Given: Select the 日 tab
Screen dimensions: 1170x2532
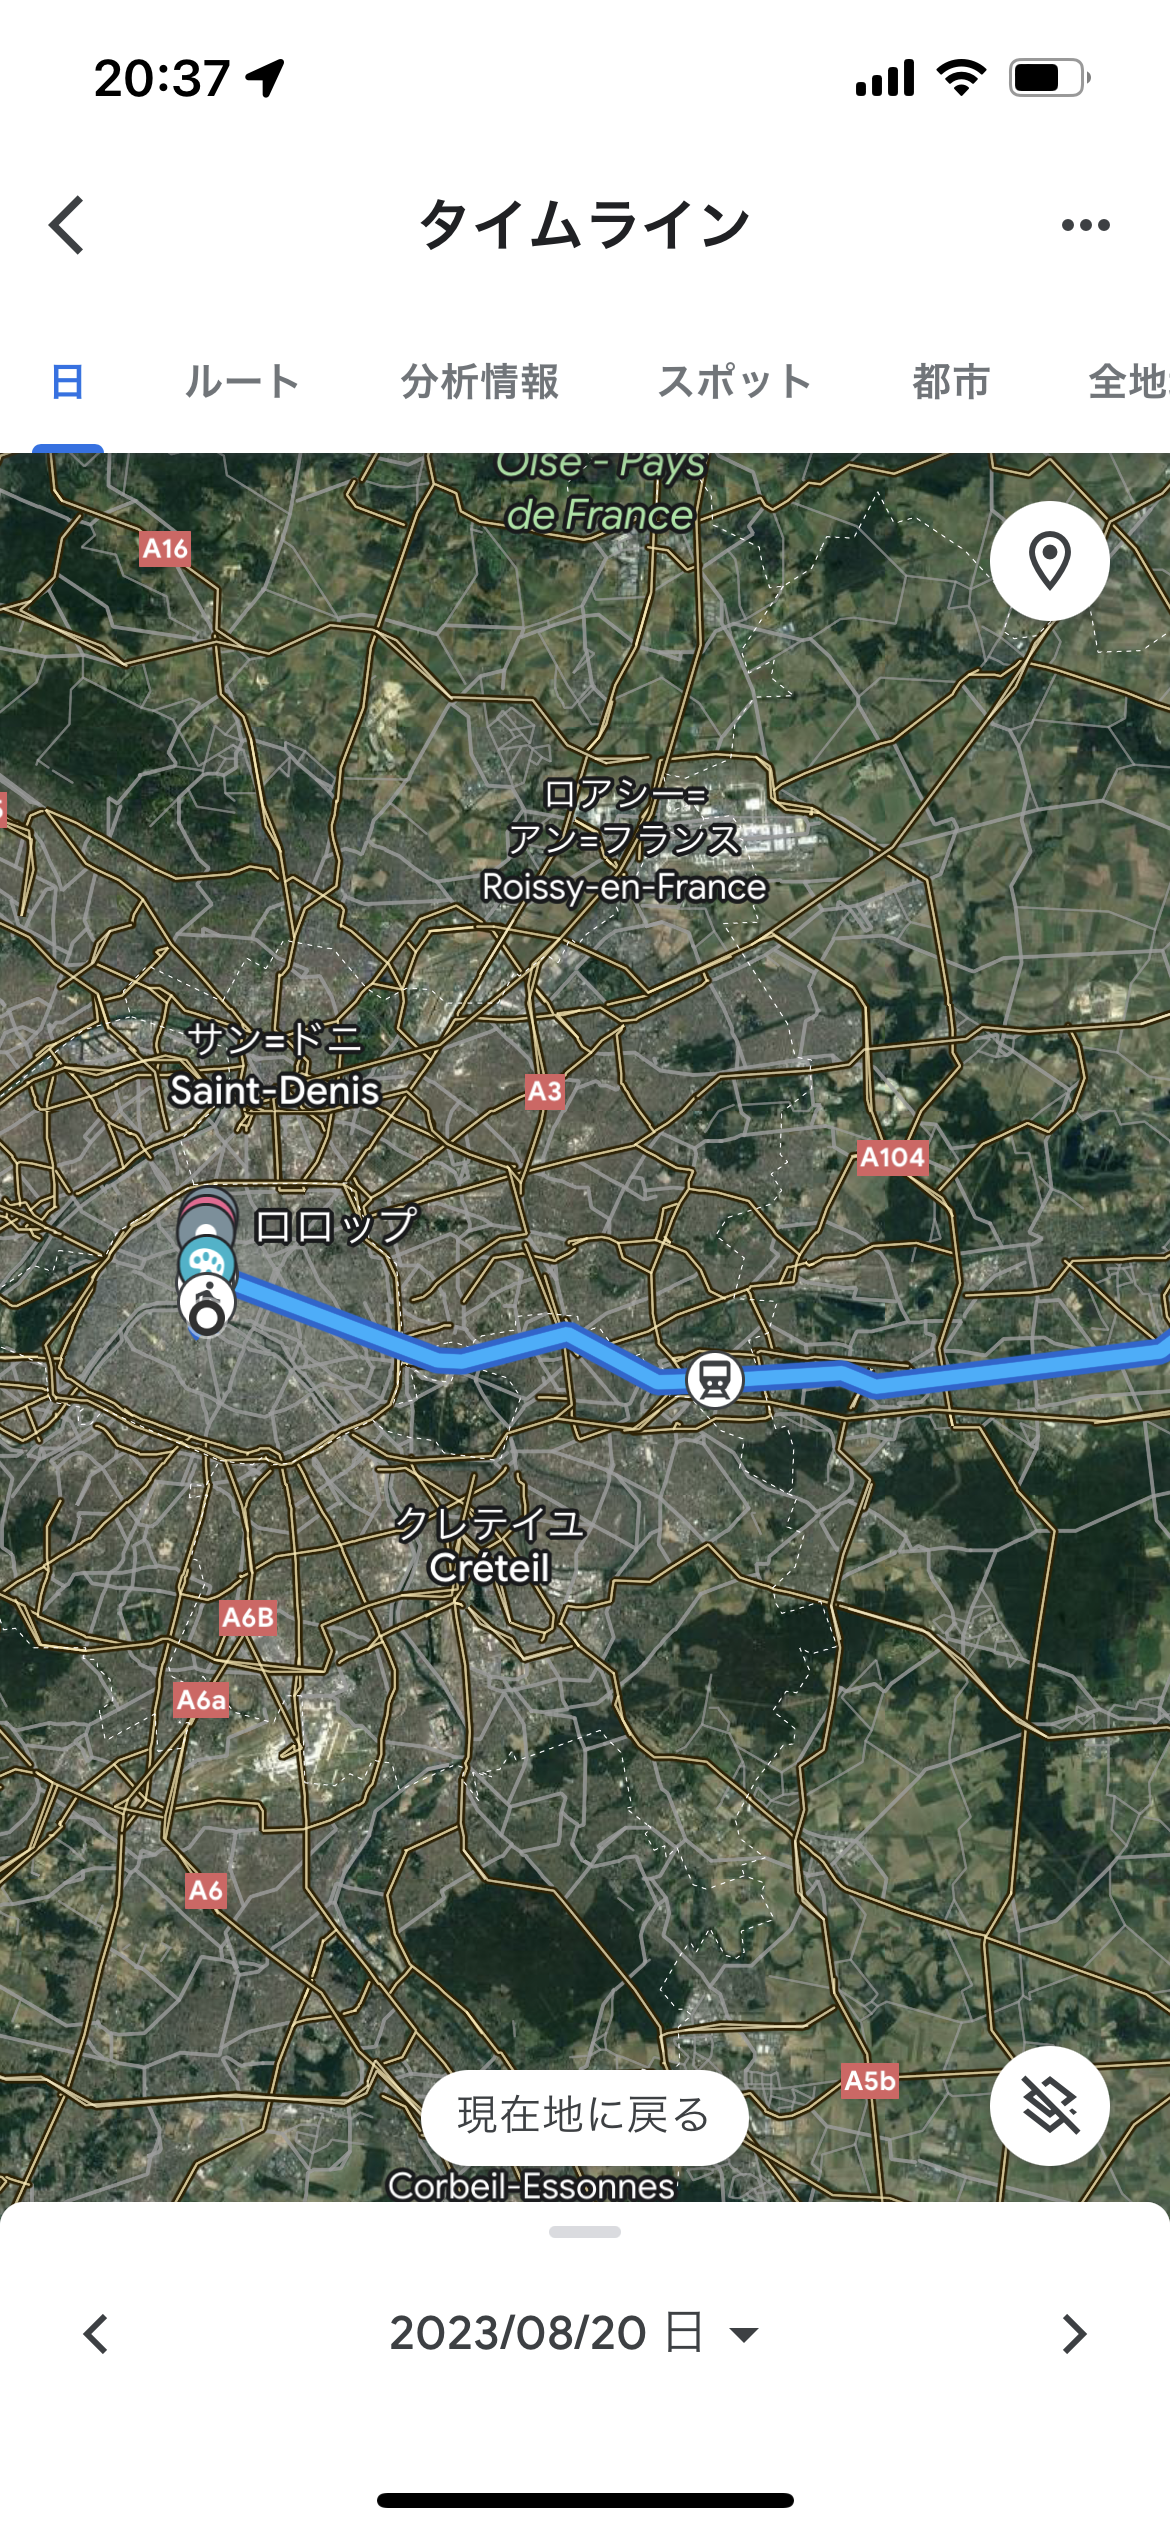Looking at the screenshot, I should click(67, 381).
